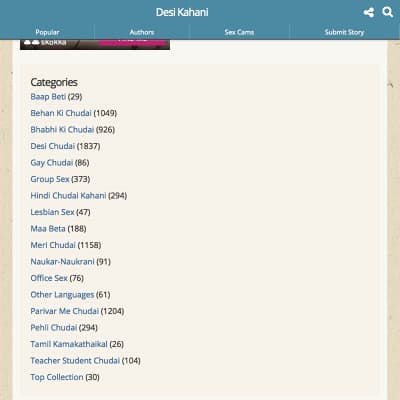Open search with the magnifier icon
Screen dimensions: 400x400
tap(387, 12)
